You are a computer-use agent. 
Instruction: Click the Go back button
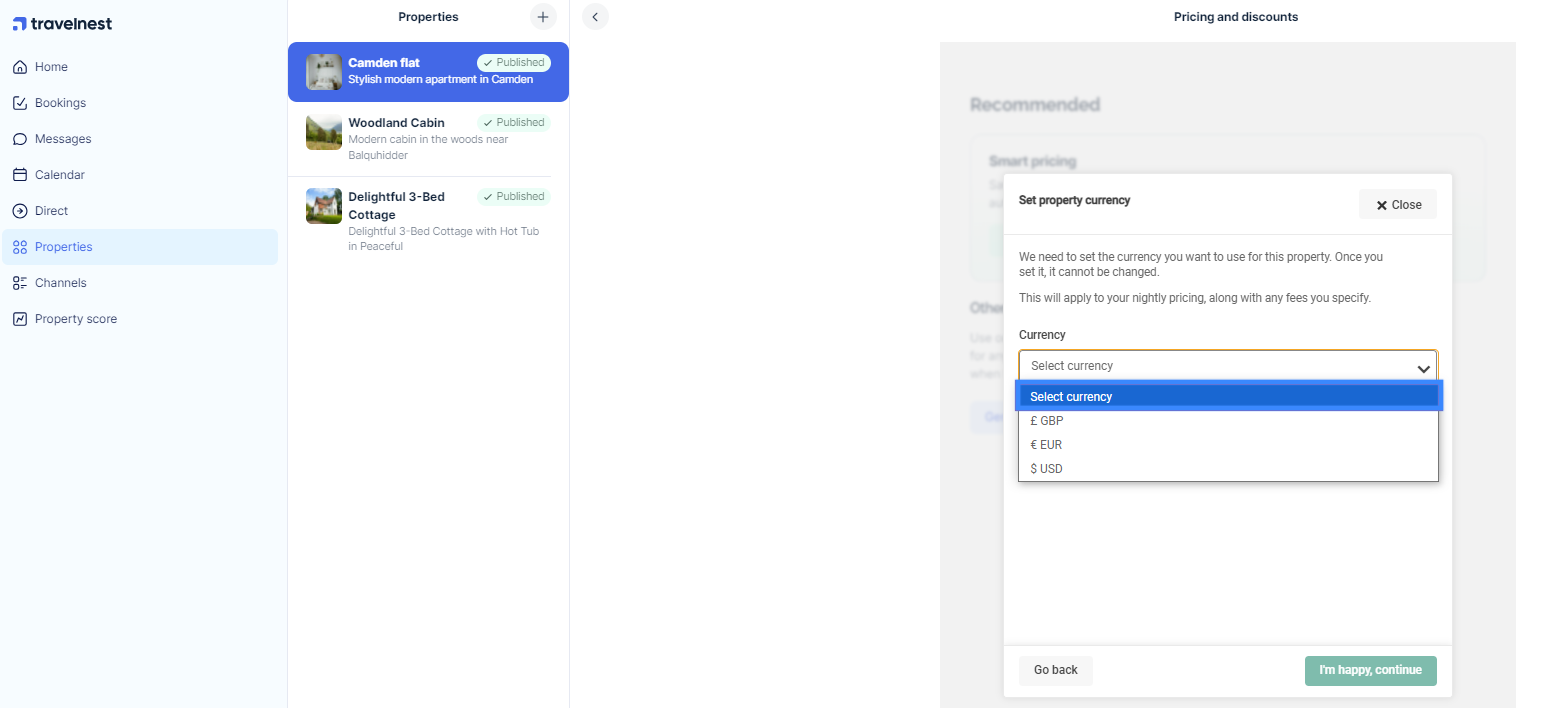click(x=1056, y=670)
